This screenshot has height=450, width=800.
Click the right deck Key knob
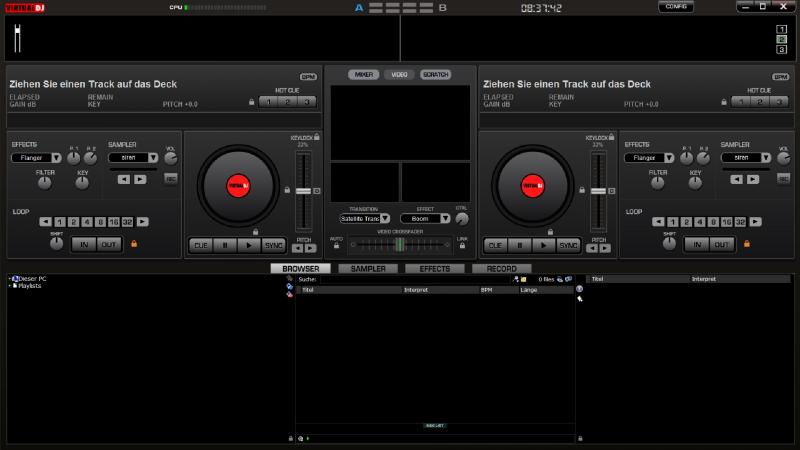(x=695, y=183)
